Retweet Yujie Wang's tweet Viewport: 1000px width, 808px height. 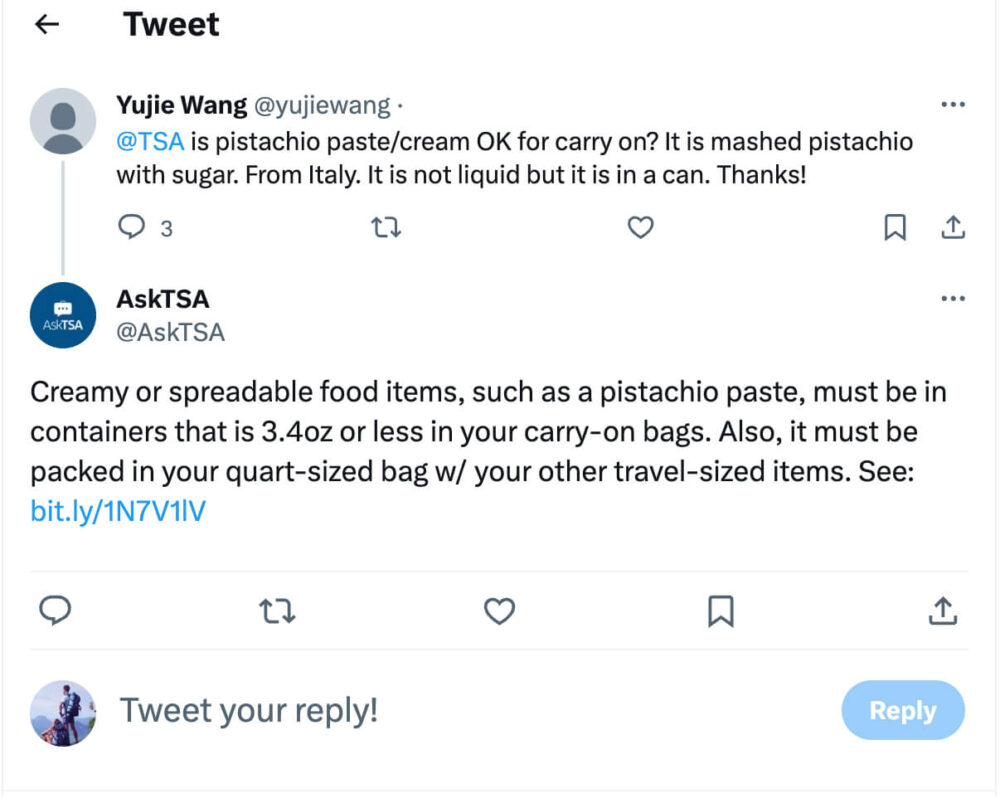[x=385, y=228]
